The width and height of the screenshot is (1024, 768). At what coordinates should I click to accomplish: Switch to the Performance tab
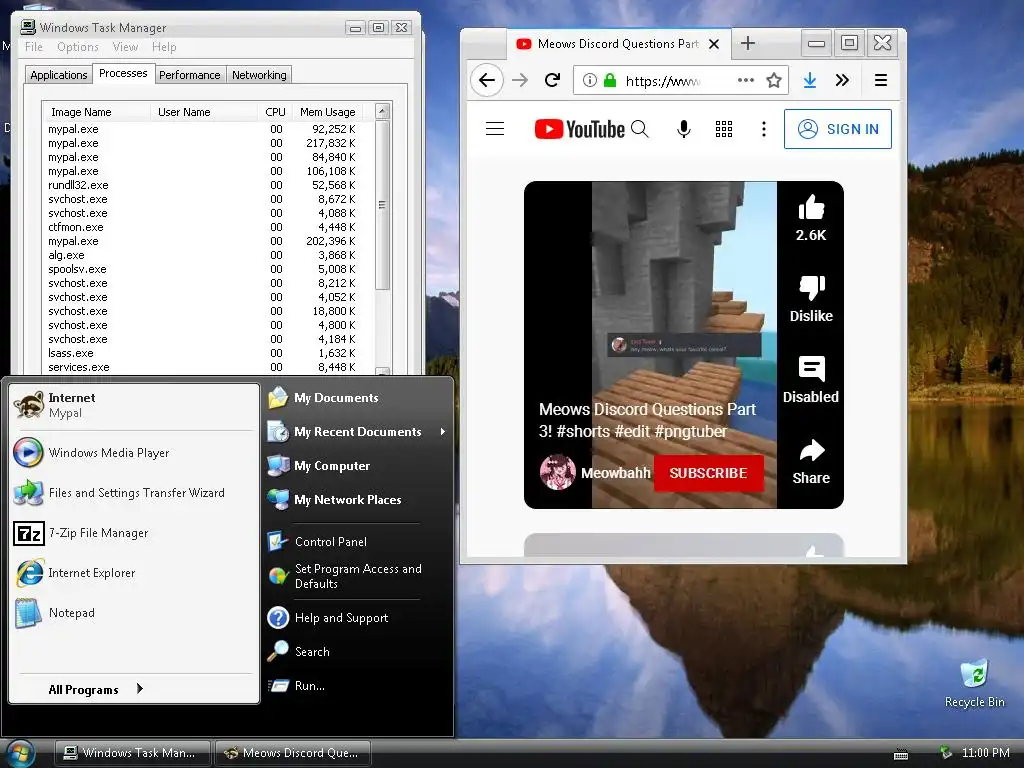pyautogui.click(x=189, y=75)
